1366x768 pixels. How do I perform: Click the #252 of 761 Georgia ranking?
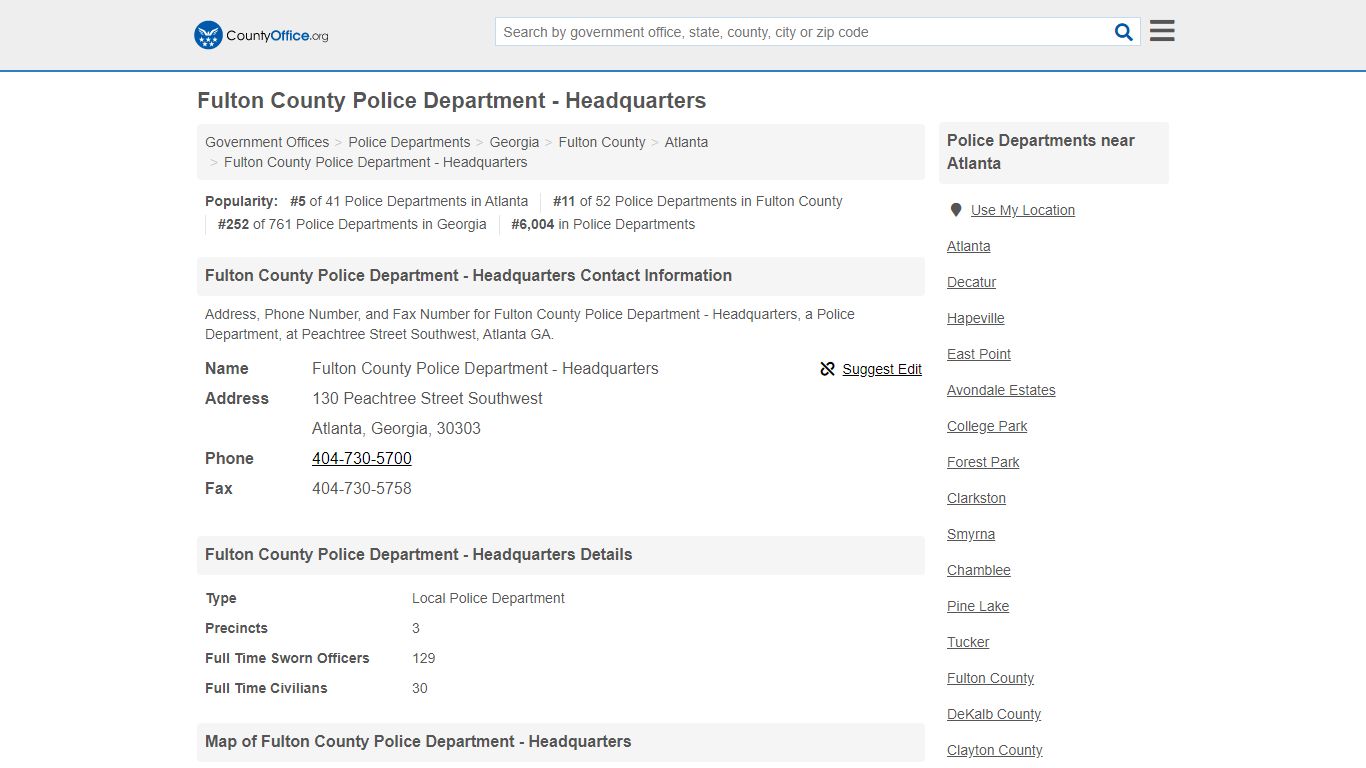352,224
